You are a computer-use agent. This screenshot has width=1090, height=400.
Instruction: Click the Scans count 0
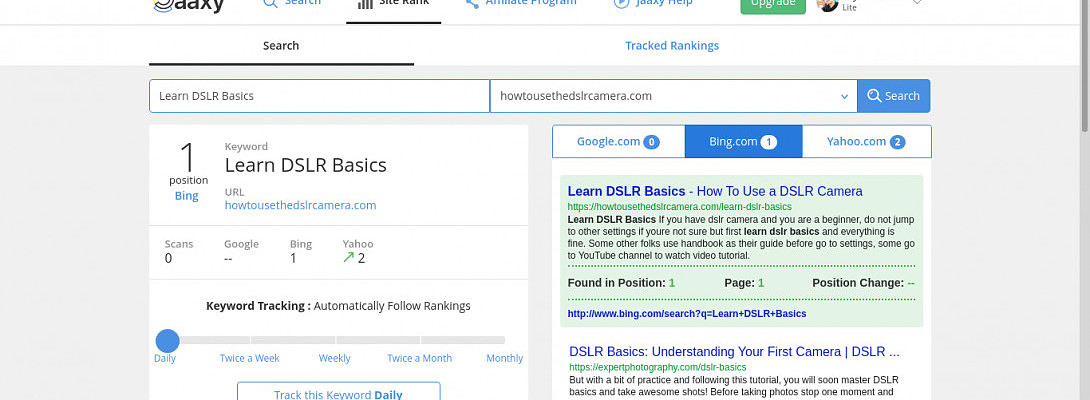click(x=168, y=259)
